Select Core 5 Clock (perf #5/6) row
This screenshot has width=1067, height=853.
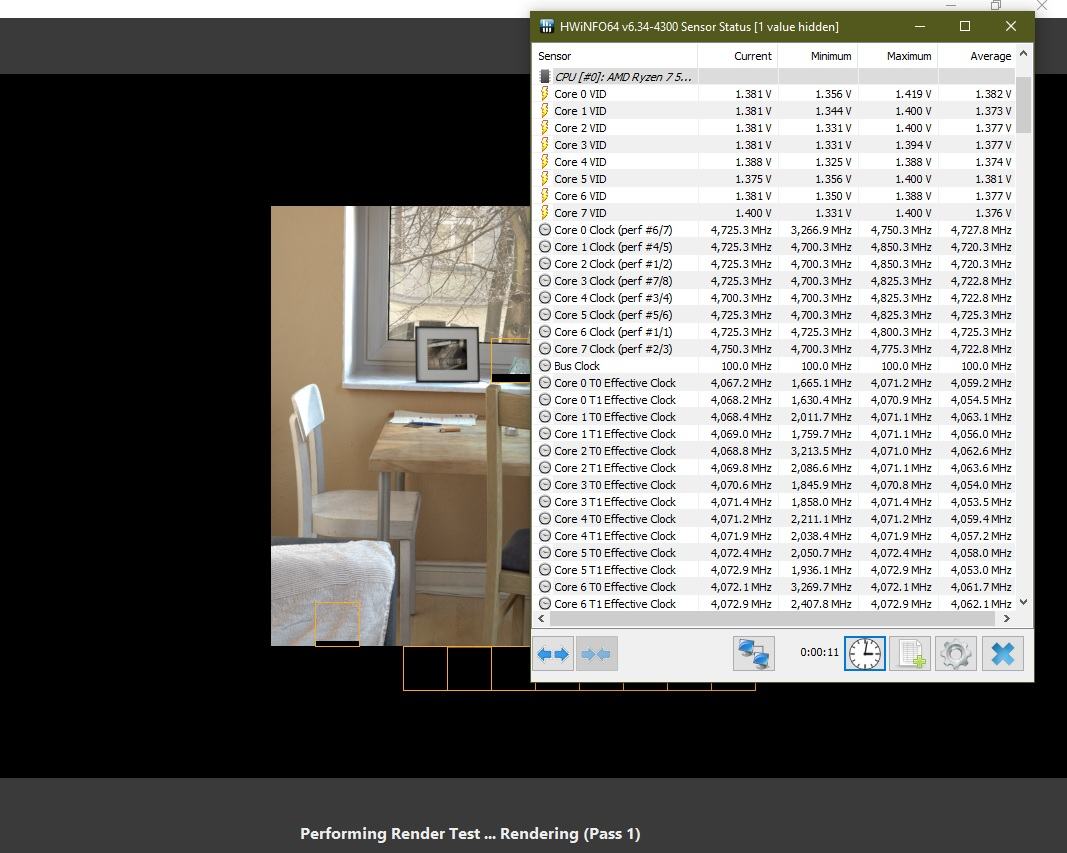pos(774,315)
